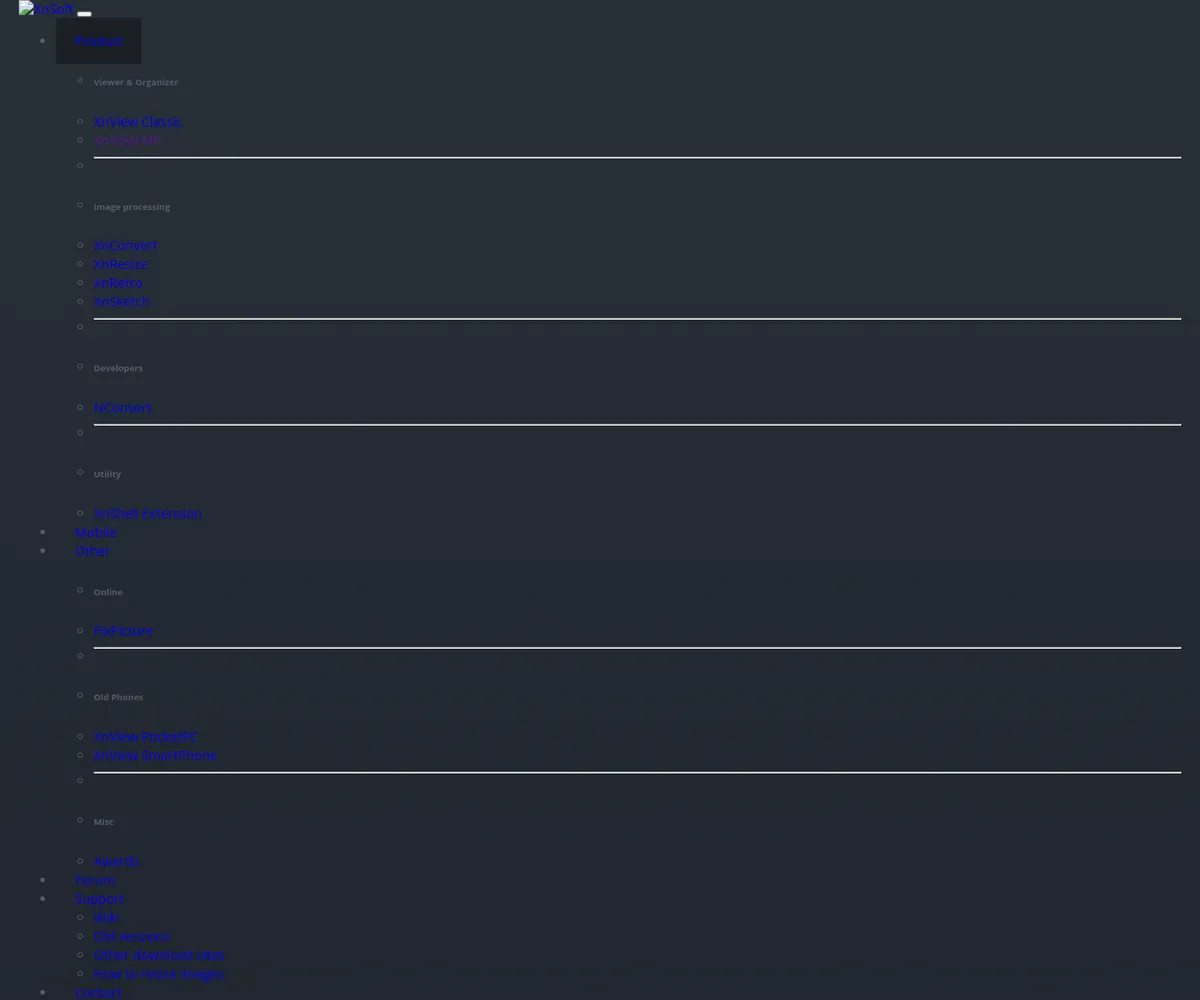Expand the Other section in navigation
Image resolution: width=1200 pixels, height=1000 pixels.
[92, 550]
